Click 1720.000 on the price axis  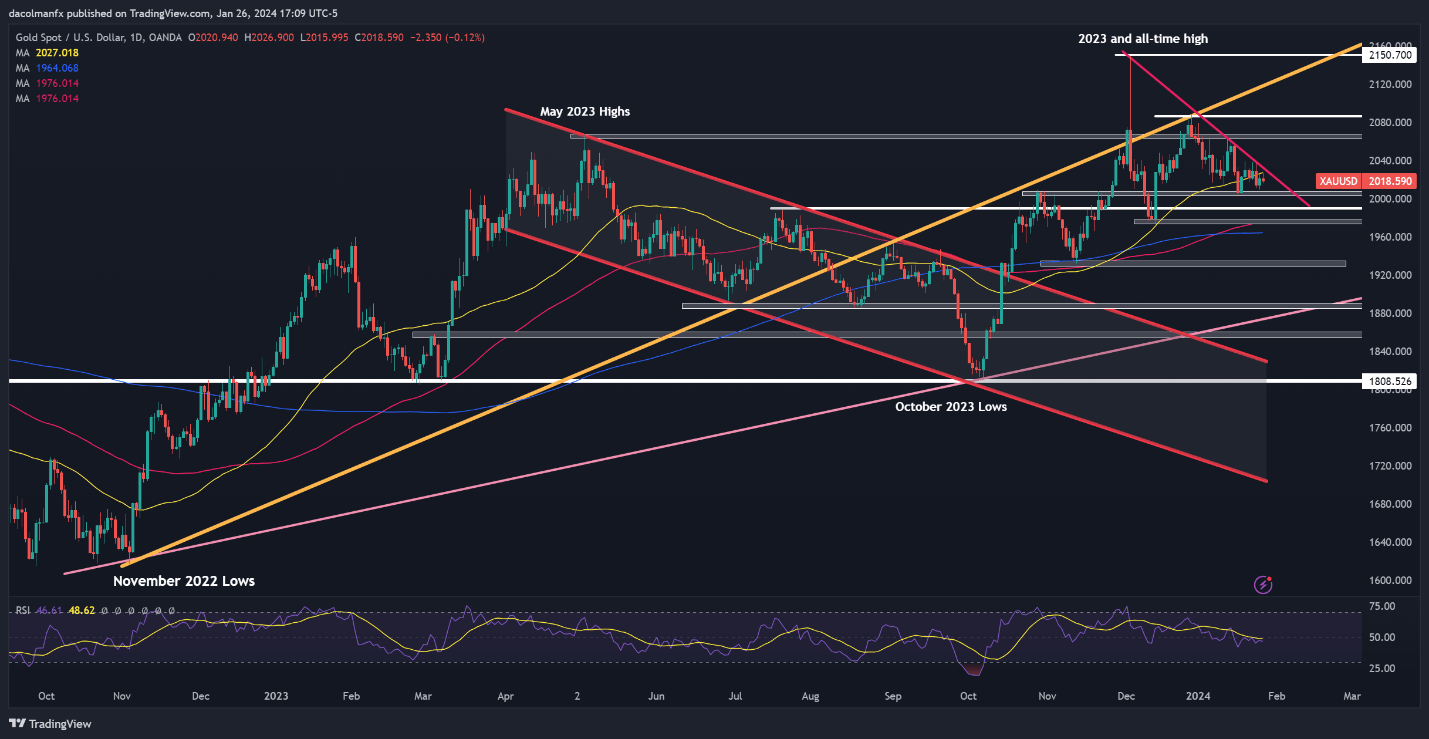tap(1391, 466)
